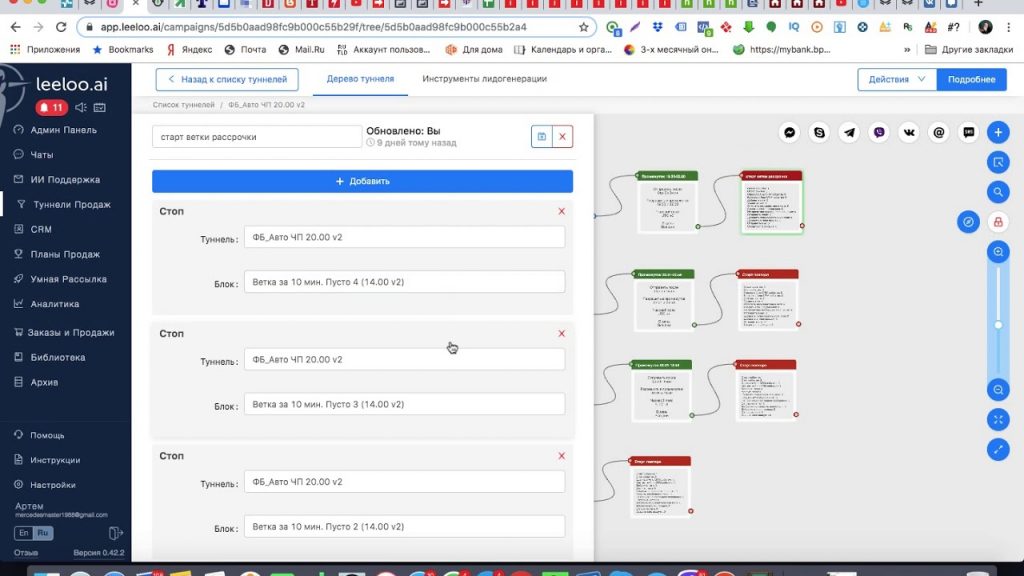Open Заказы и Продажи in sidebar
The width and height of the screenshot is (1024, 576).
(x=71, y=332)
